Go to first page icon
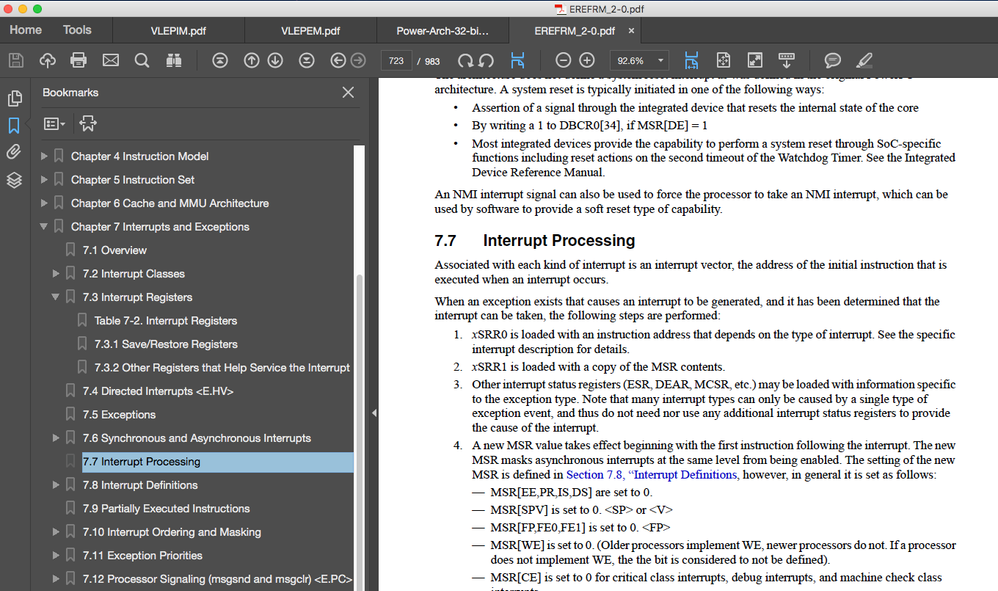Image resolution: width=998 pixels, height=591 pixels. point(220,60)
